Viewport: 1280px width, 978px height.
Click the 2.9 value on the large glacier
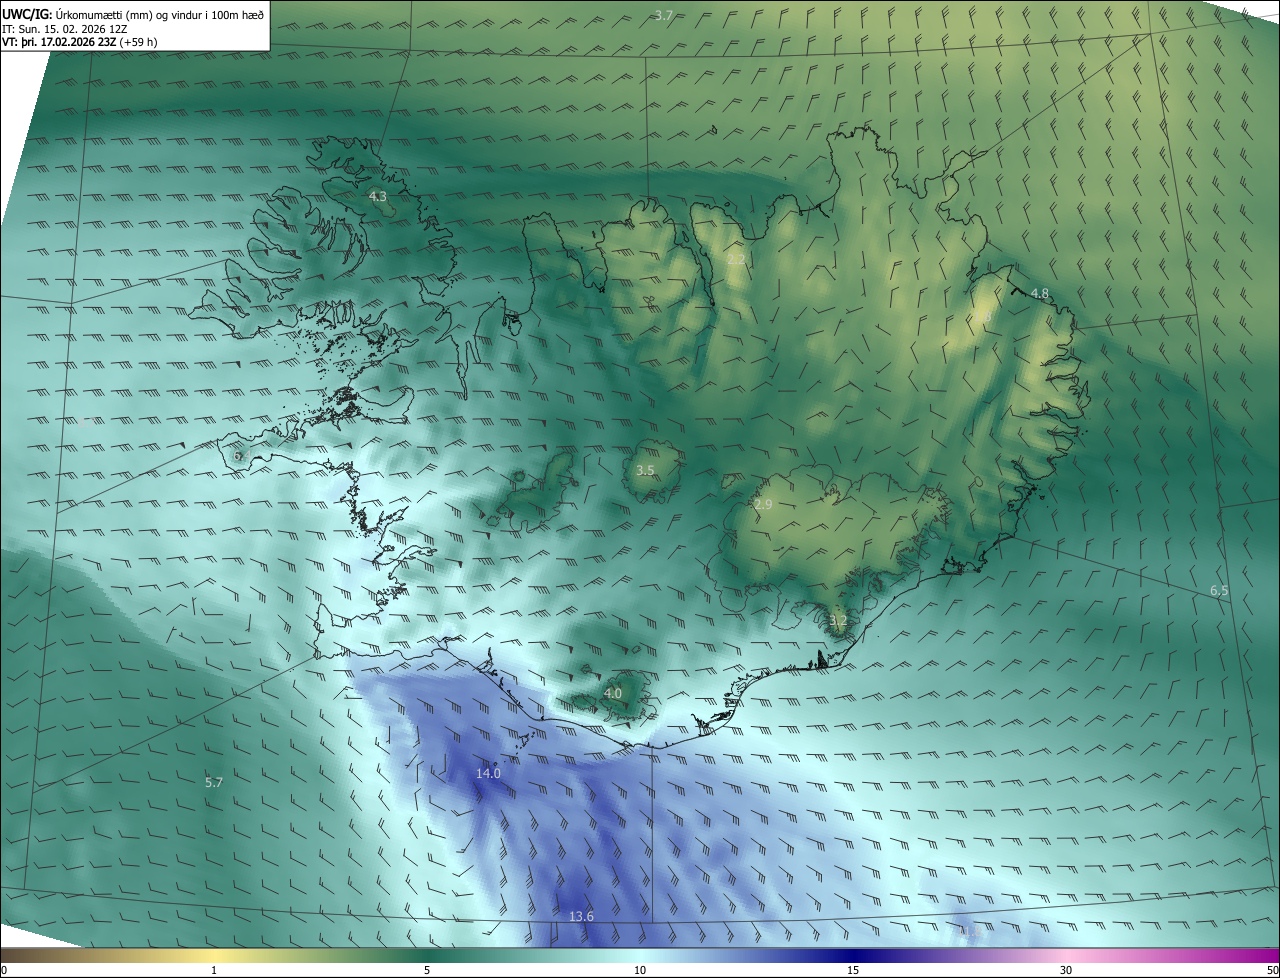(763, 505)
